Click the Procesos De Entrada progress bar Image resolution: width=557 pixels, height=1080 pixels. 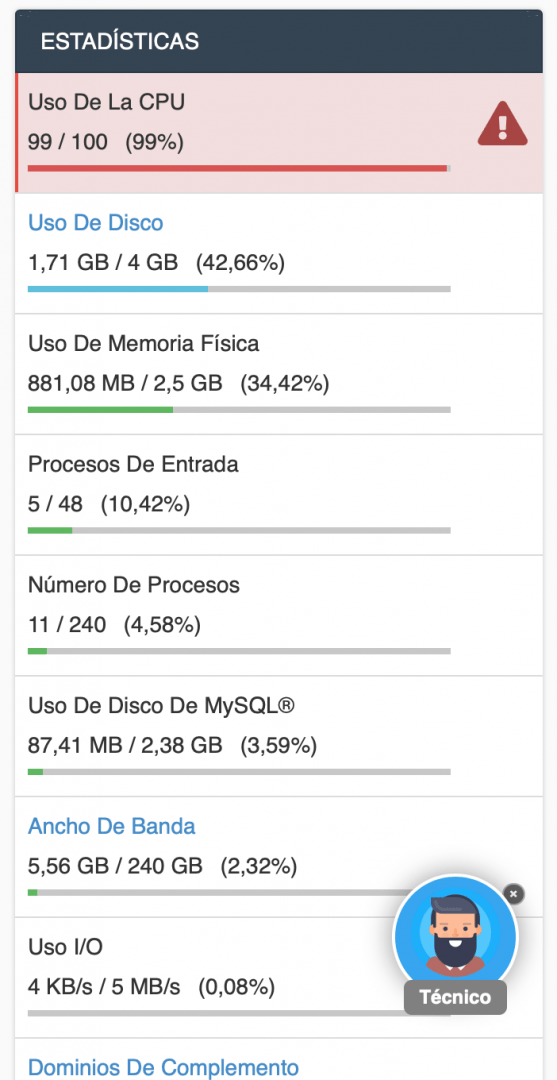239,530
